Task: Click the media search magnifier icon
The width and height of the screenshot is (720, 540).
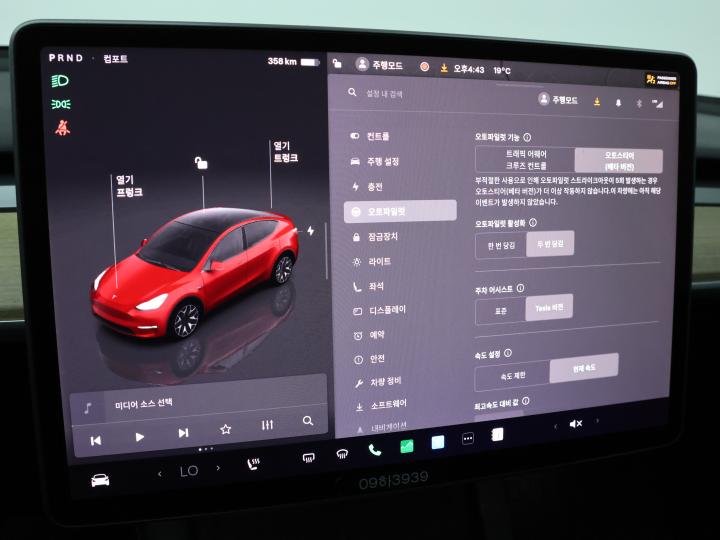Action: click(308, 422)
